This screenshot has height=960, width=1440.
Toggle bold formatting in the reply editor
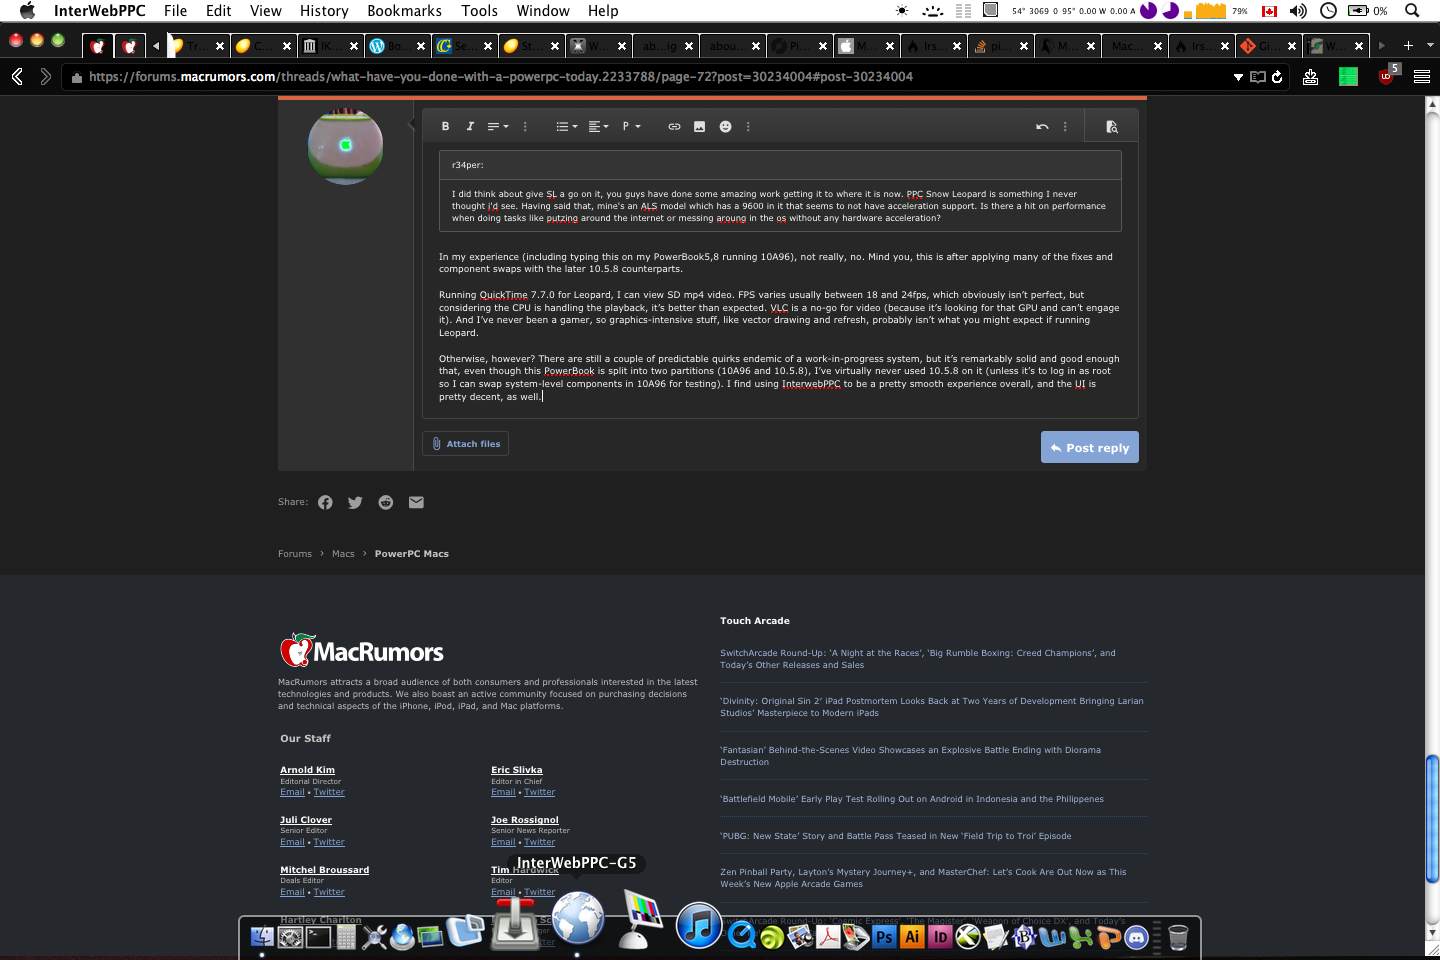coord(445,127)
